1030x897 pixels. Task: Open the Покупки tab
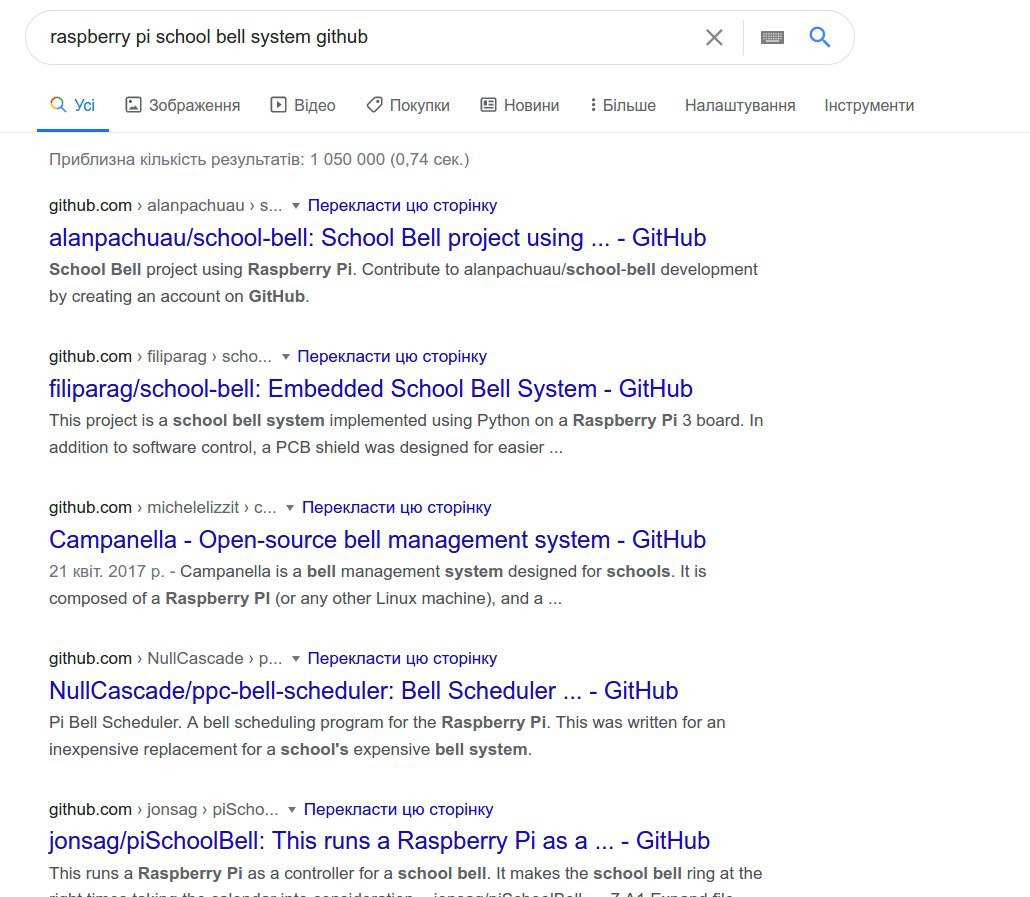[x=408, y=105]
